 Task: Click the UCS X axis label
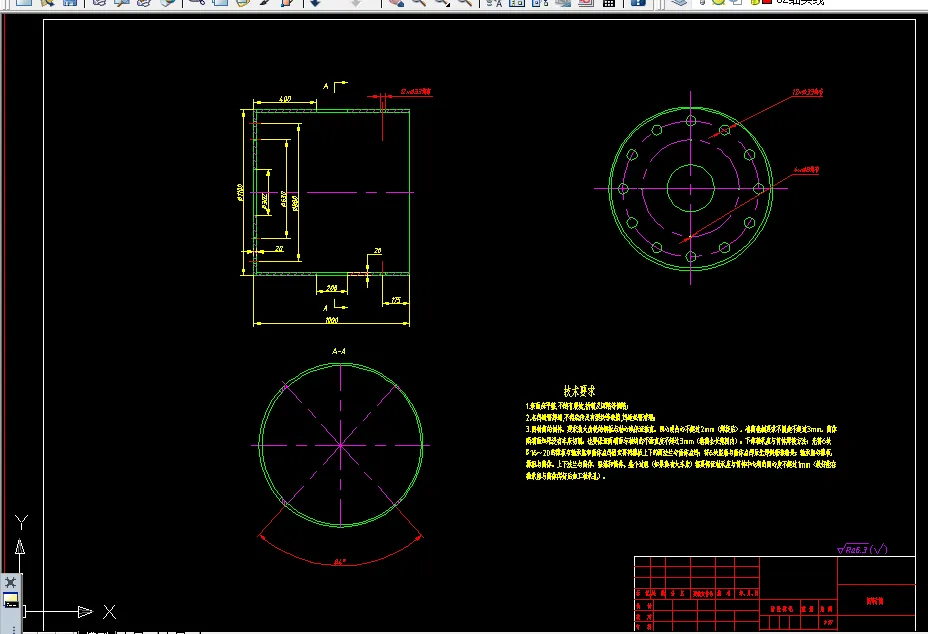[x=109, y=612]
